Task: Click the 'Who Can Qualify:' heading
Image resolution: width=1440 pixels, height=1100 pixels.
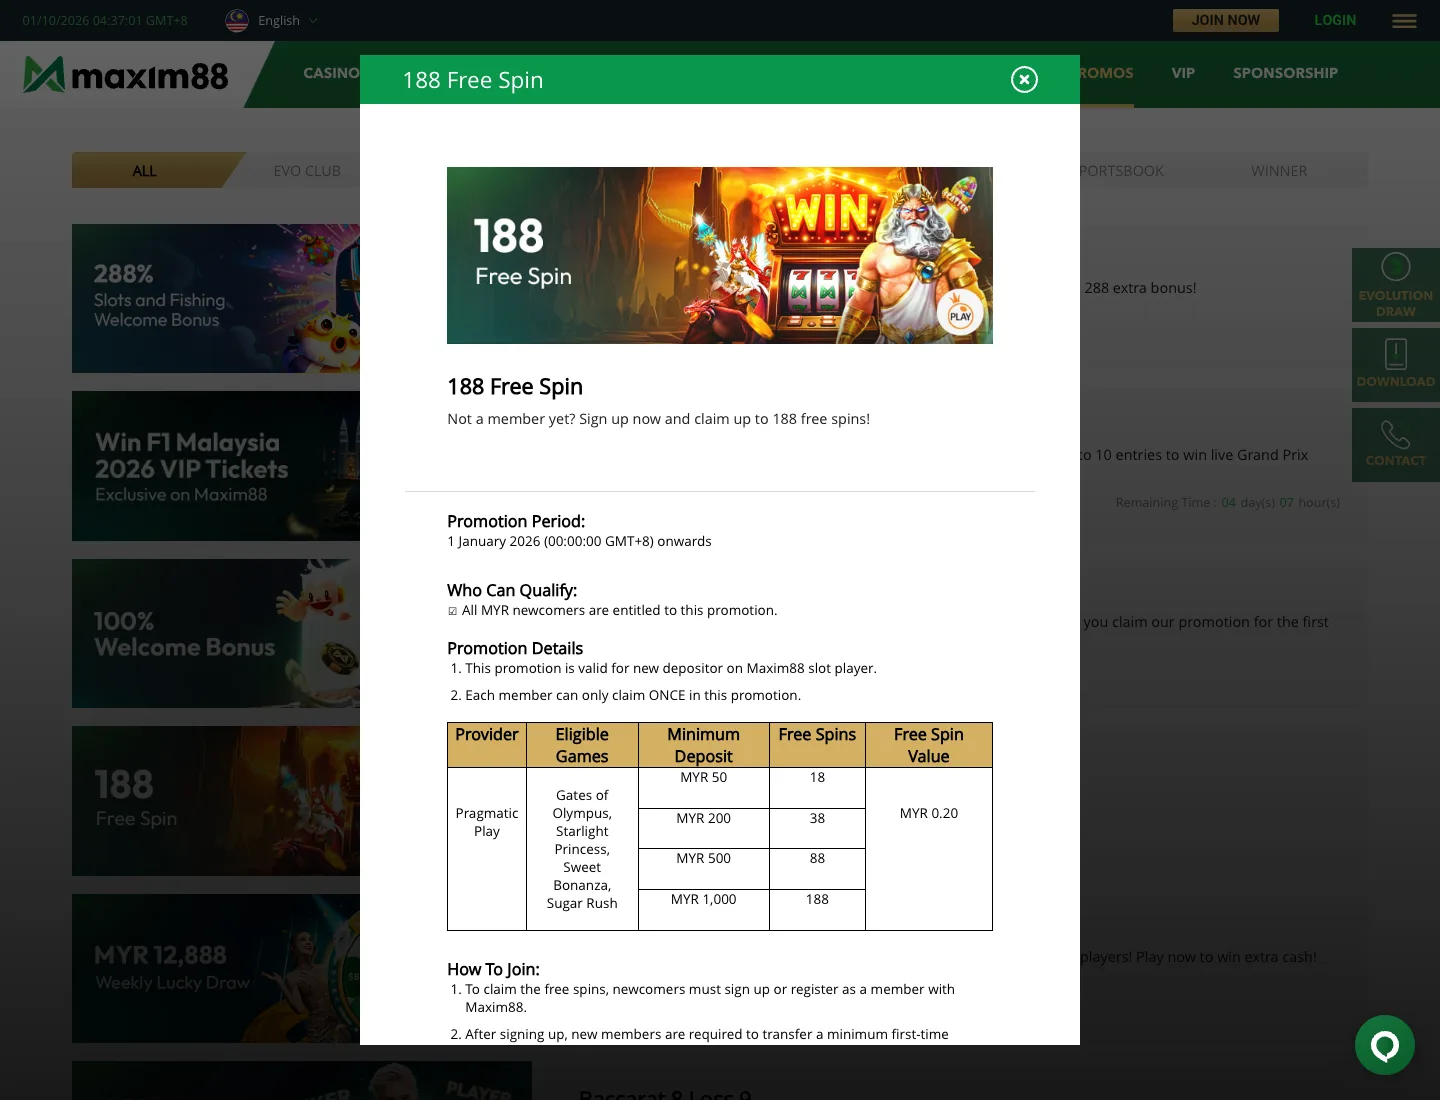Action: (x=512, y=590)
